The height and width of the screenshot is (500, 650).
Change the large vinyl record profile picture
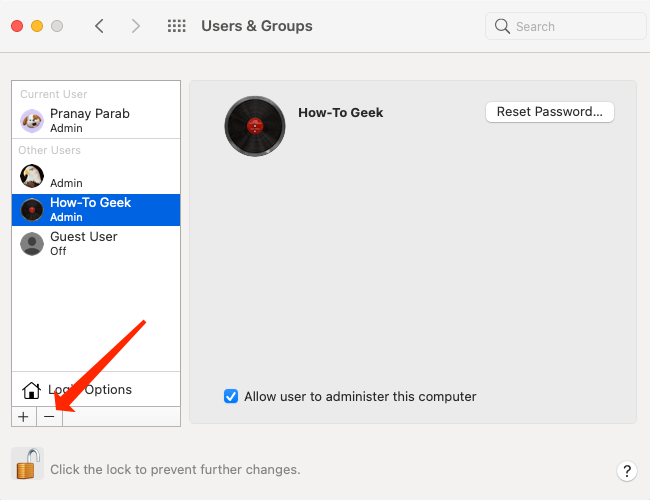(255, 126)
